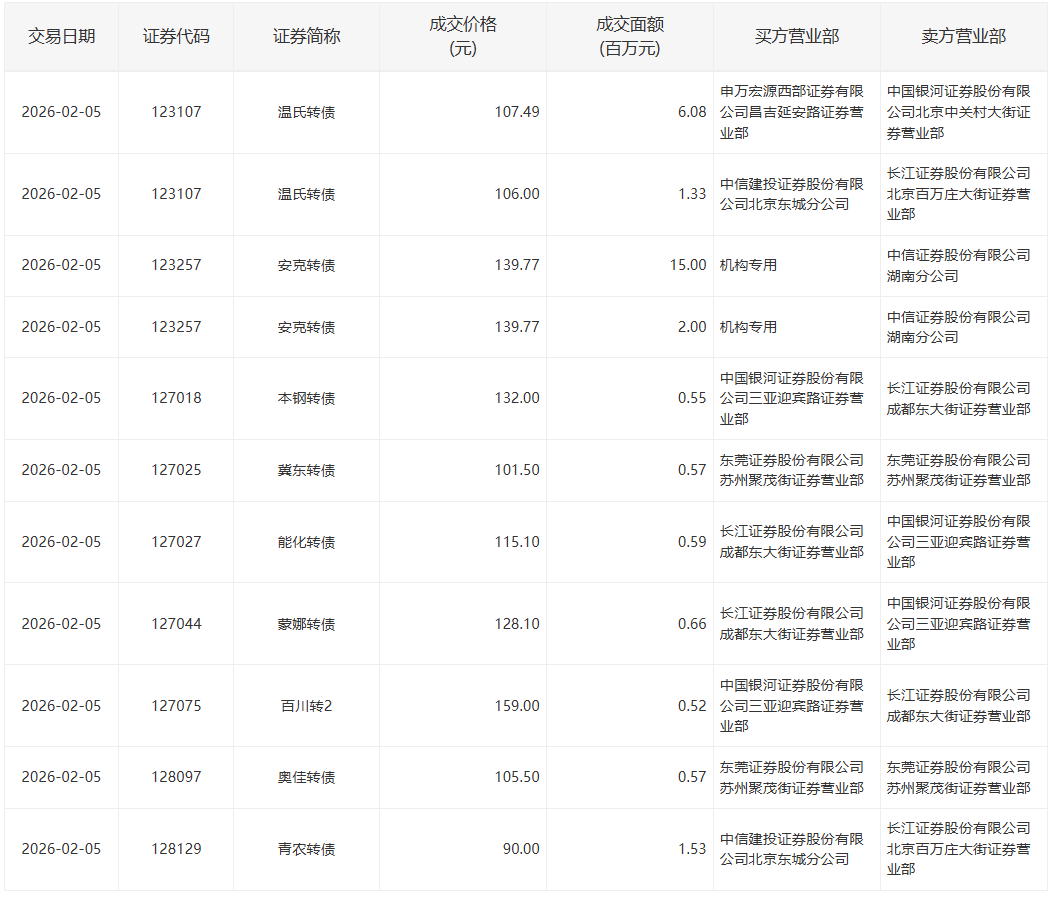Select security code 127018

tap(176, 398)
